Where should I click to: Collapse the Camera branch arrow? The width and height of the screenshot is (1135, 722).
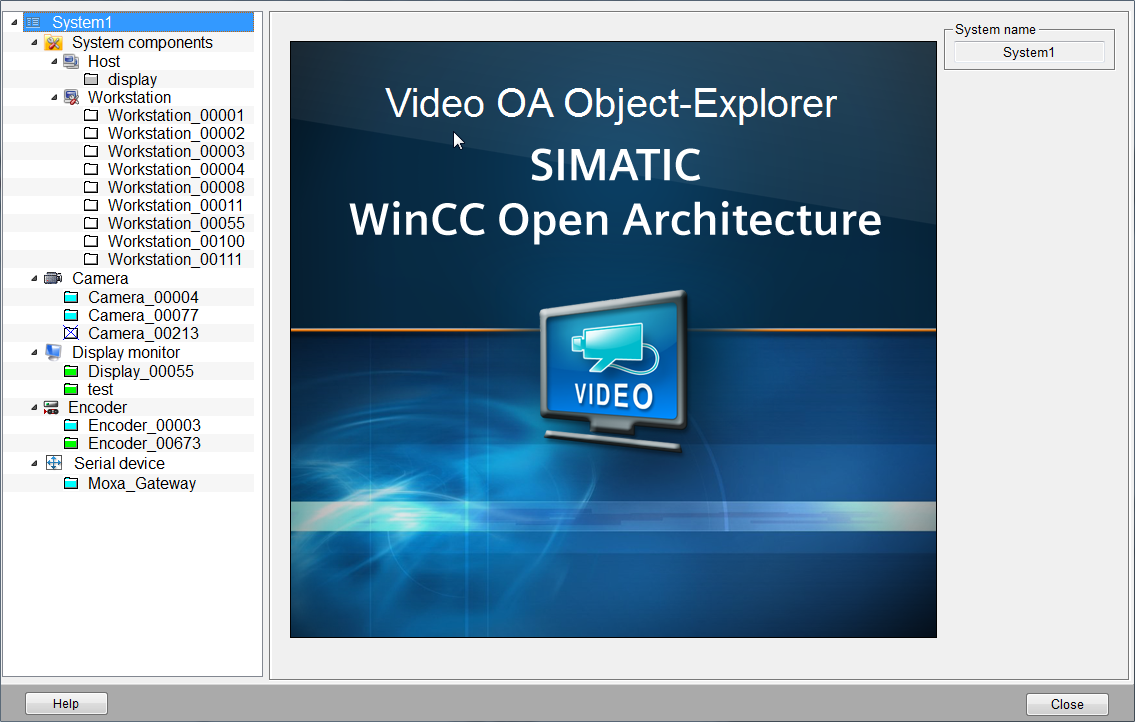tap(35, 278)
